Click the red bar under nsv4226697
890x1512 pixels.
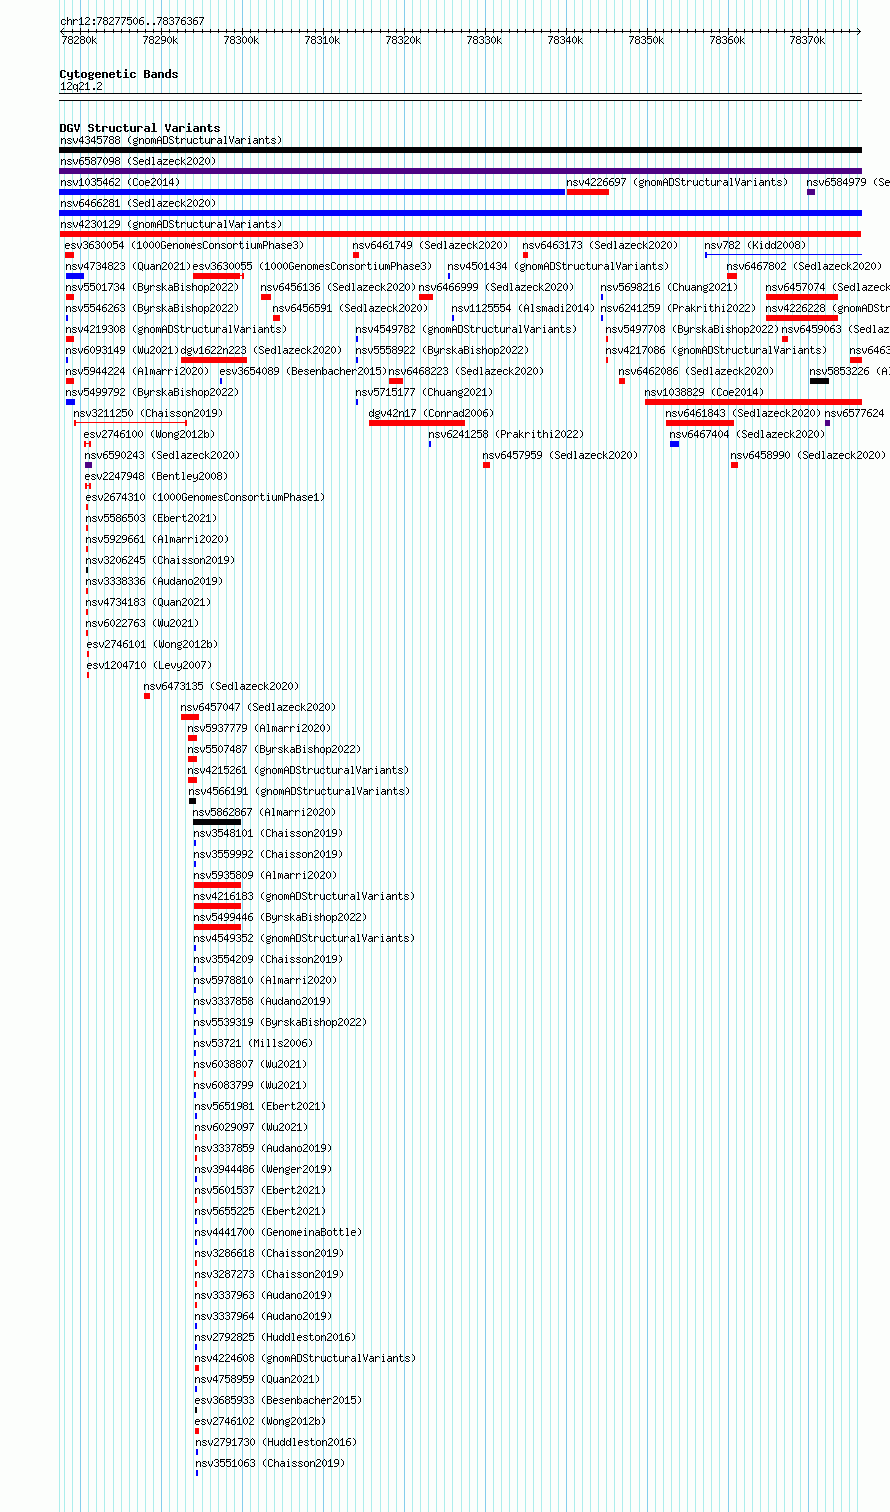pyautogui.click(x=588, y=192)
